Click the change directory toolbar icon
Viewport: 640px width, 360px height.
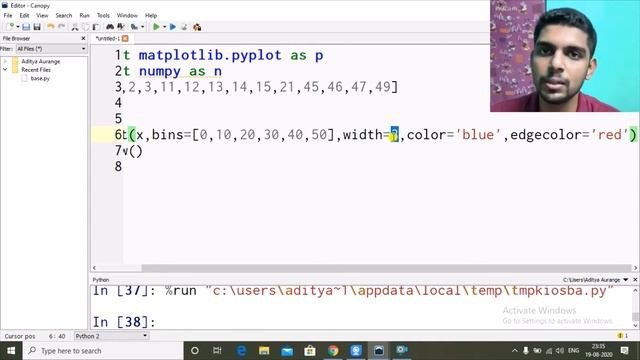coord(134,27)
